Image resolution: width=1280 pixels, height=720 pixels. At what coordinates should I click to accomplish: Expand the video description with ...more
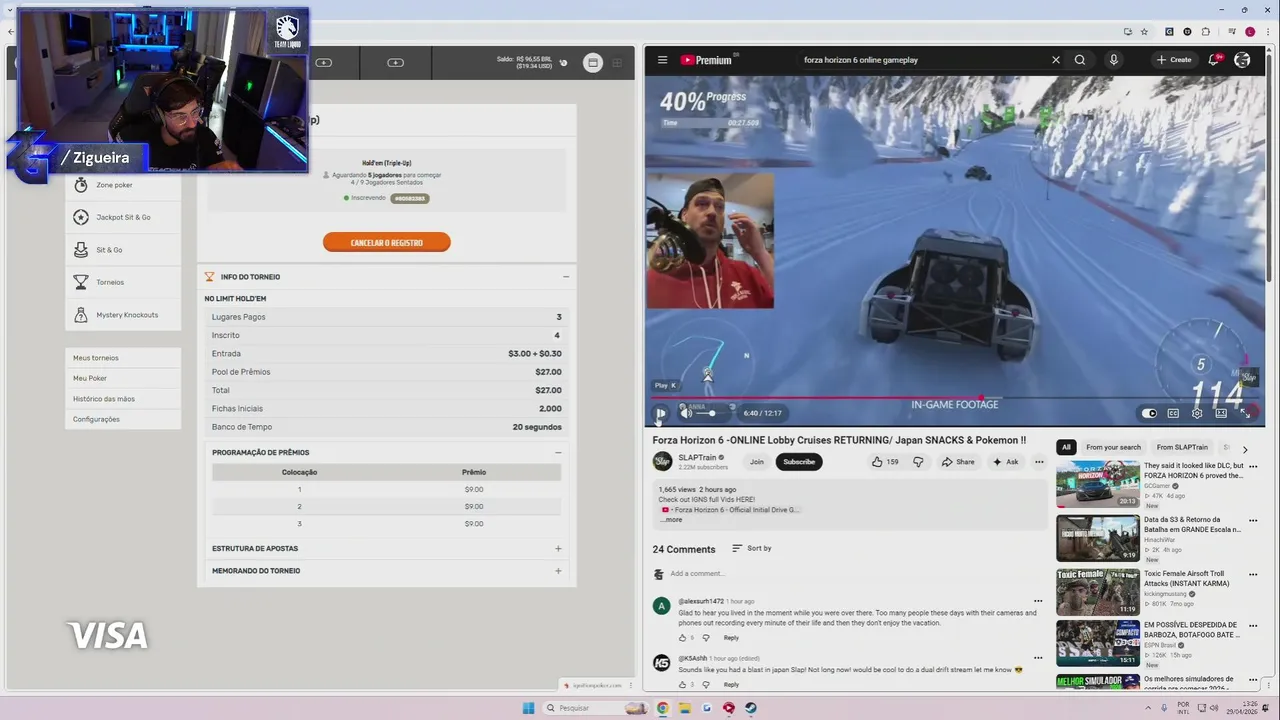(671, 520)
